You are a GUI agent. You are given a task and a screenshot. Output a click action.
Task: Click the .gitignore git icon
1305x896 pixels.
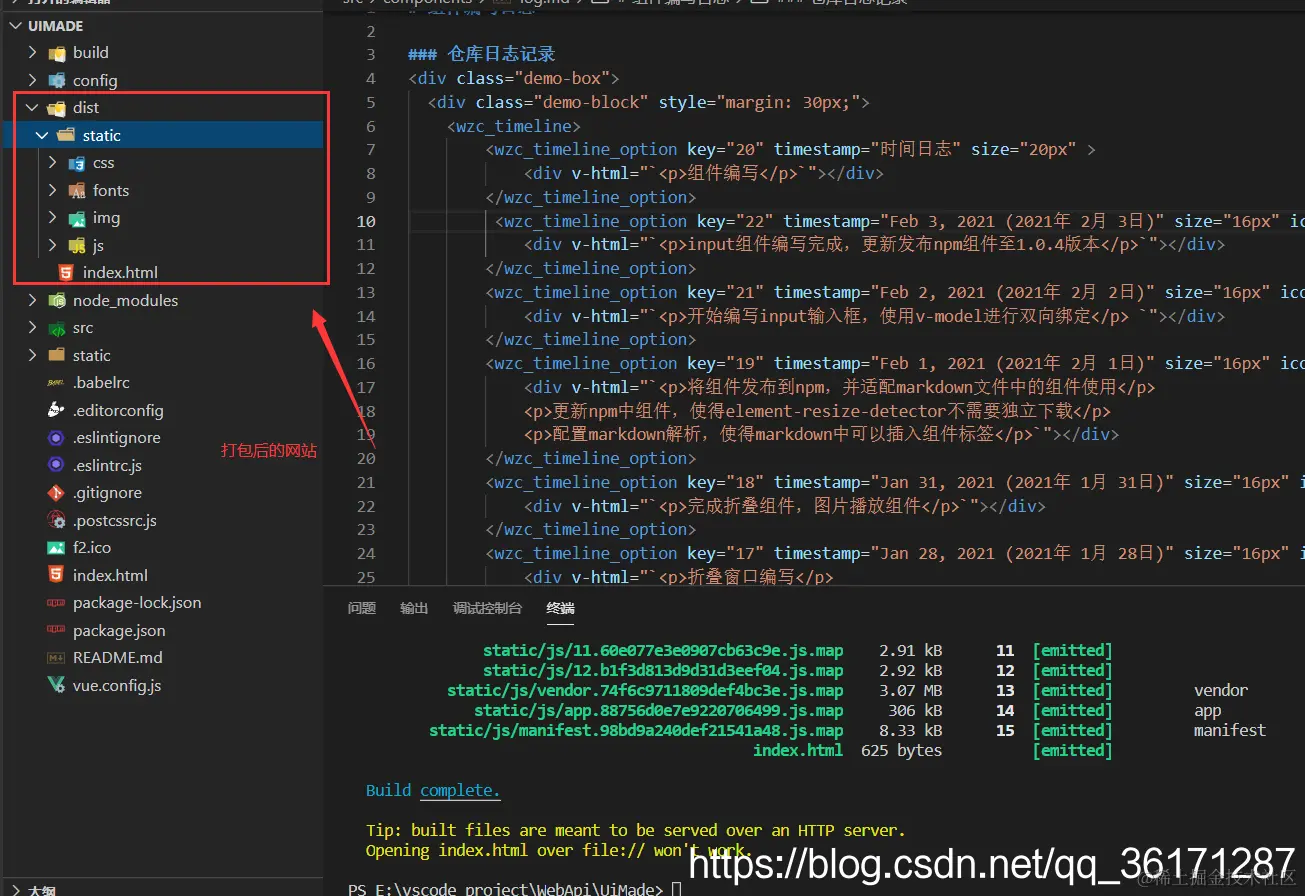(x=57, y=493)
